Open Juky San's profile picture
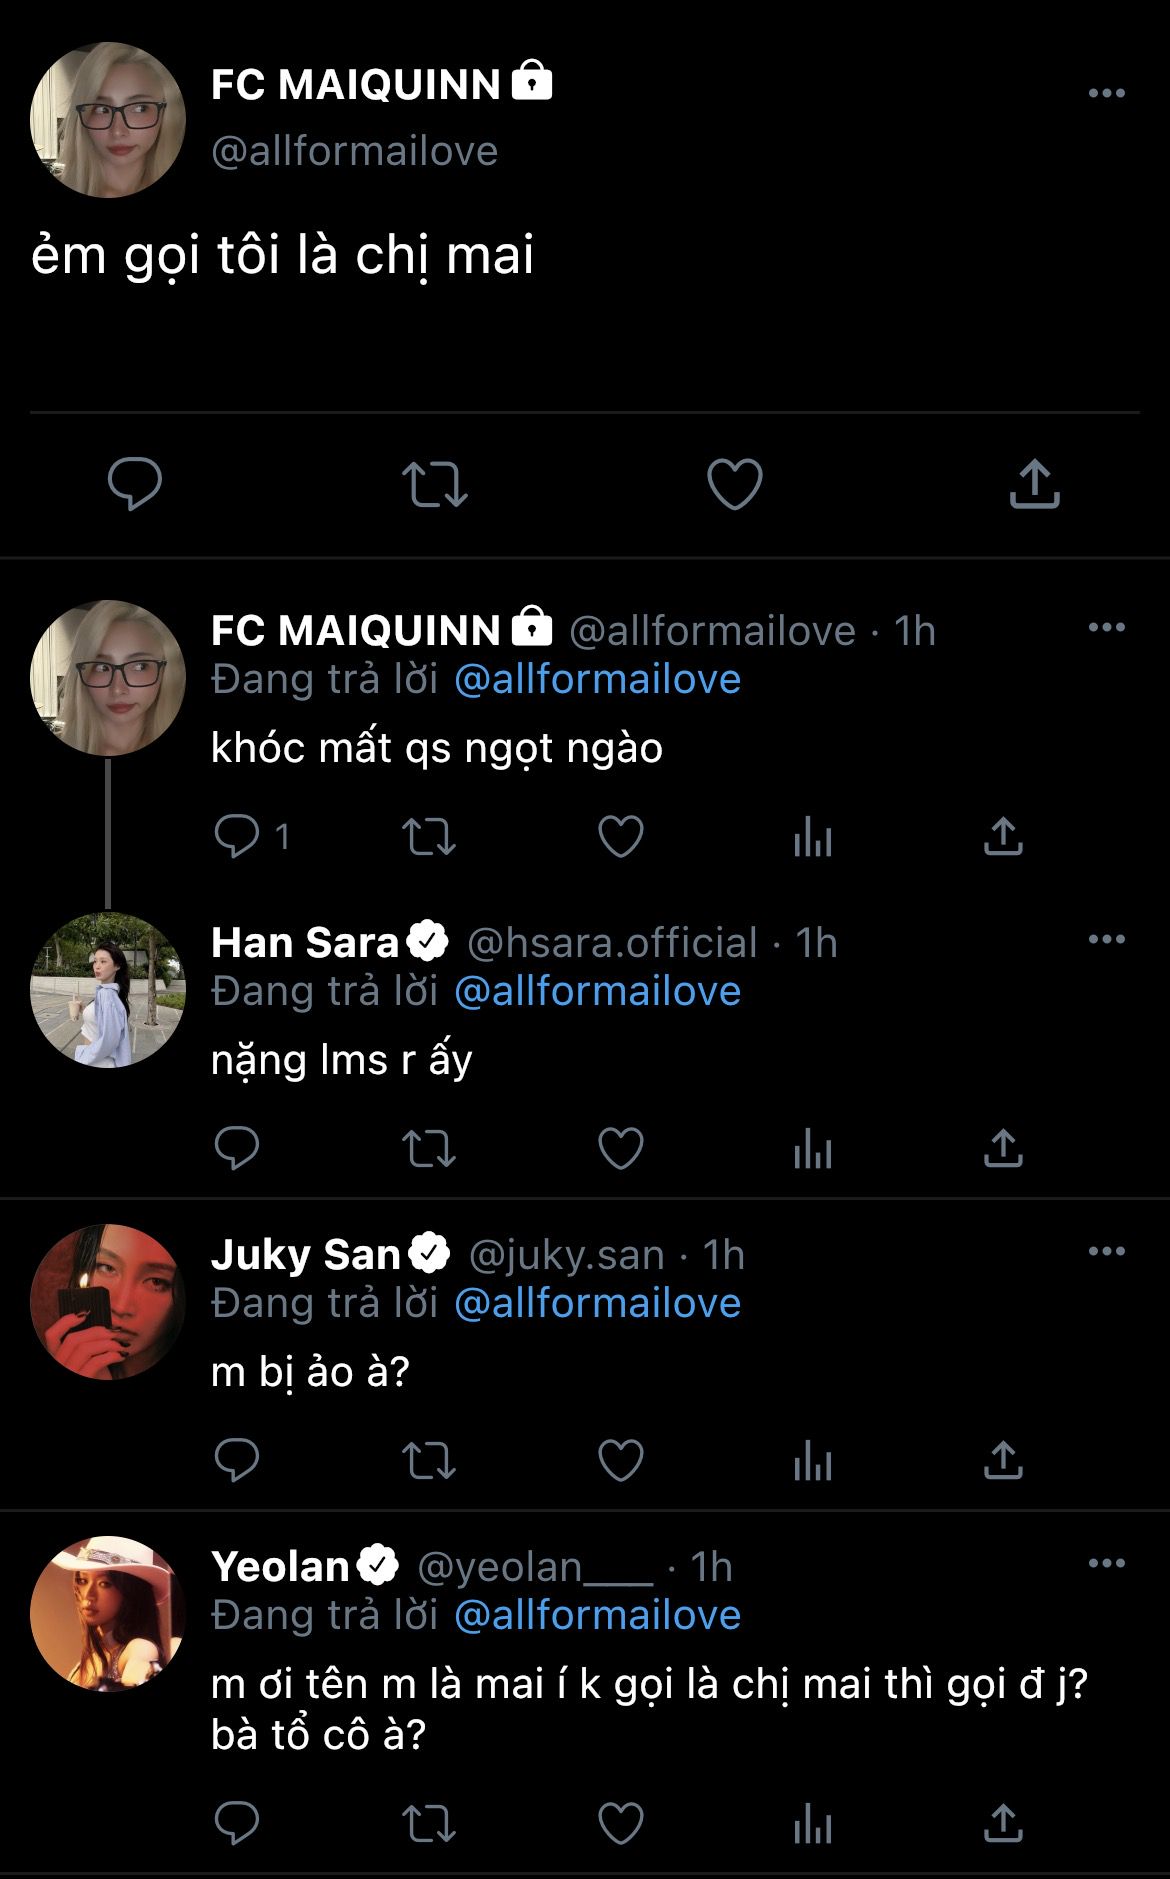Viewport: 1170px width, 1879px height. coord(108,1302)
